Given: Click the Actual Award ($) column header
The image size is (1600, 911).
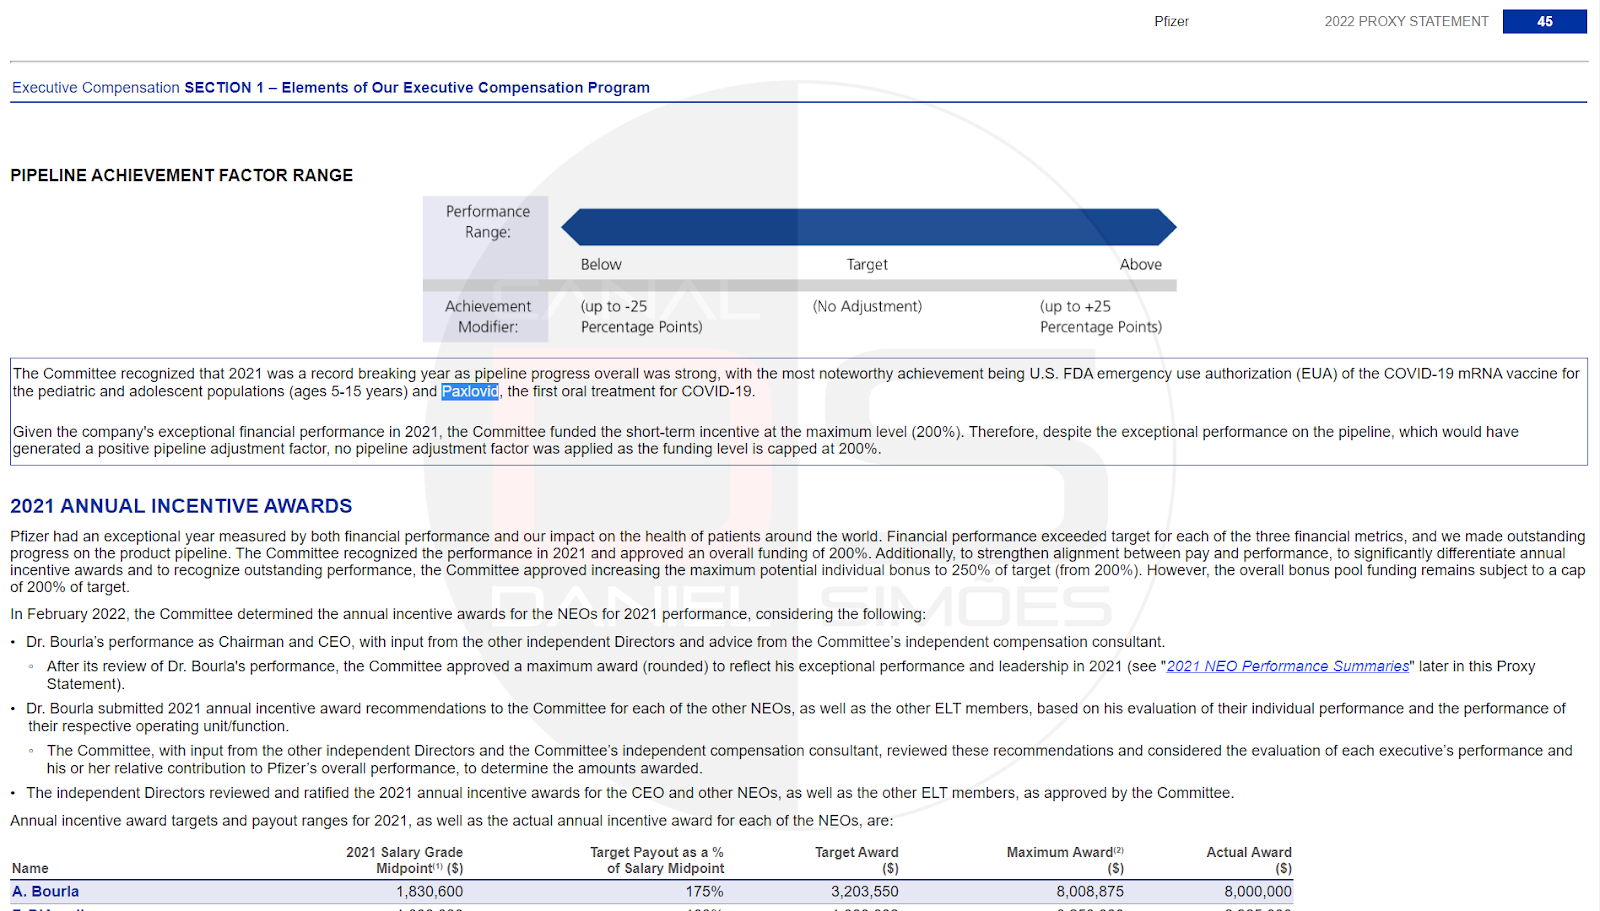Looking at the screenshot, I should [x=1249, y=860].
